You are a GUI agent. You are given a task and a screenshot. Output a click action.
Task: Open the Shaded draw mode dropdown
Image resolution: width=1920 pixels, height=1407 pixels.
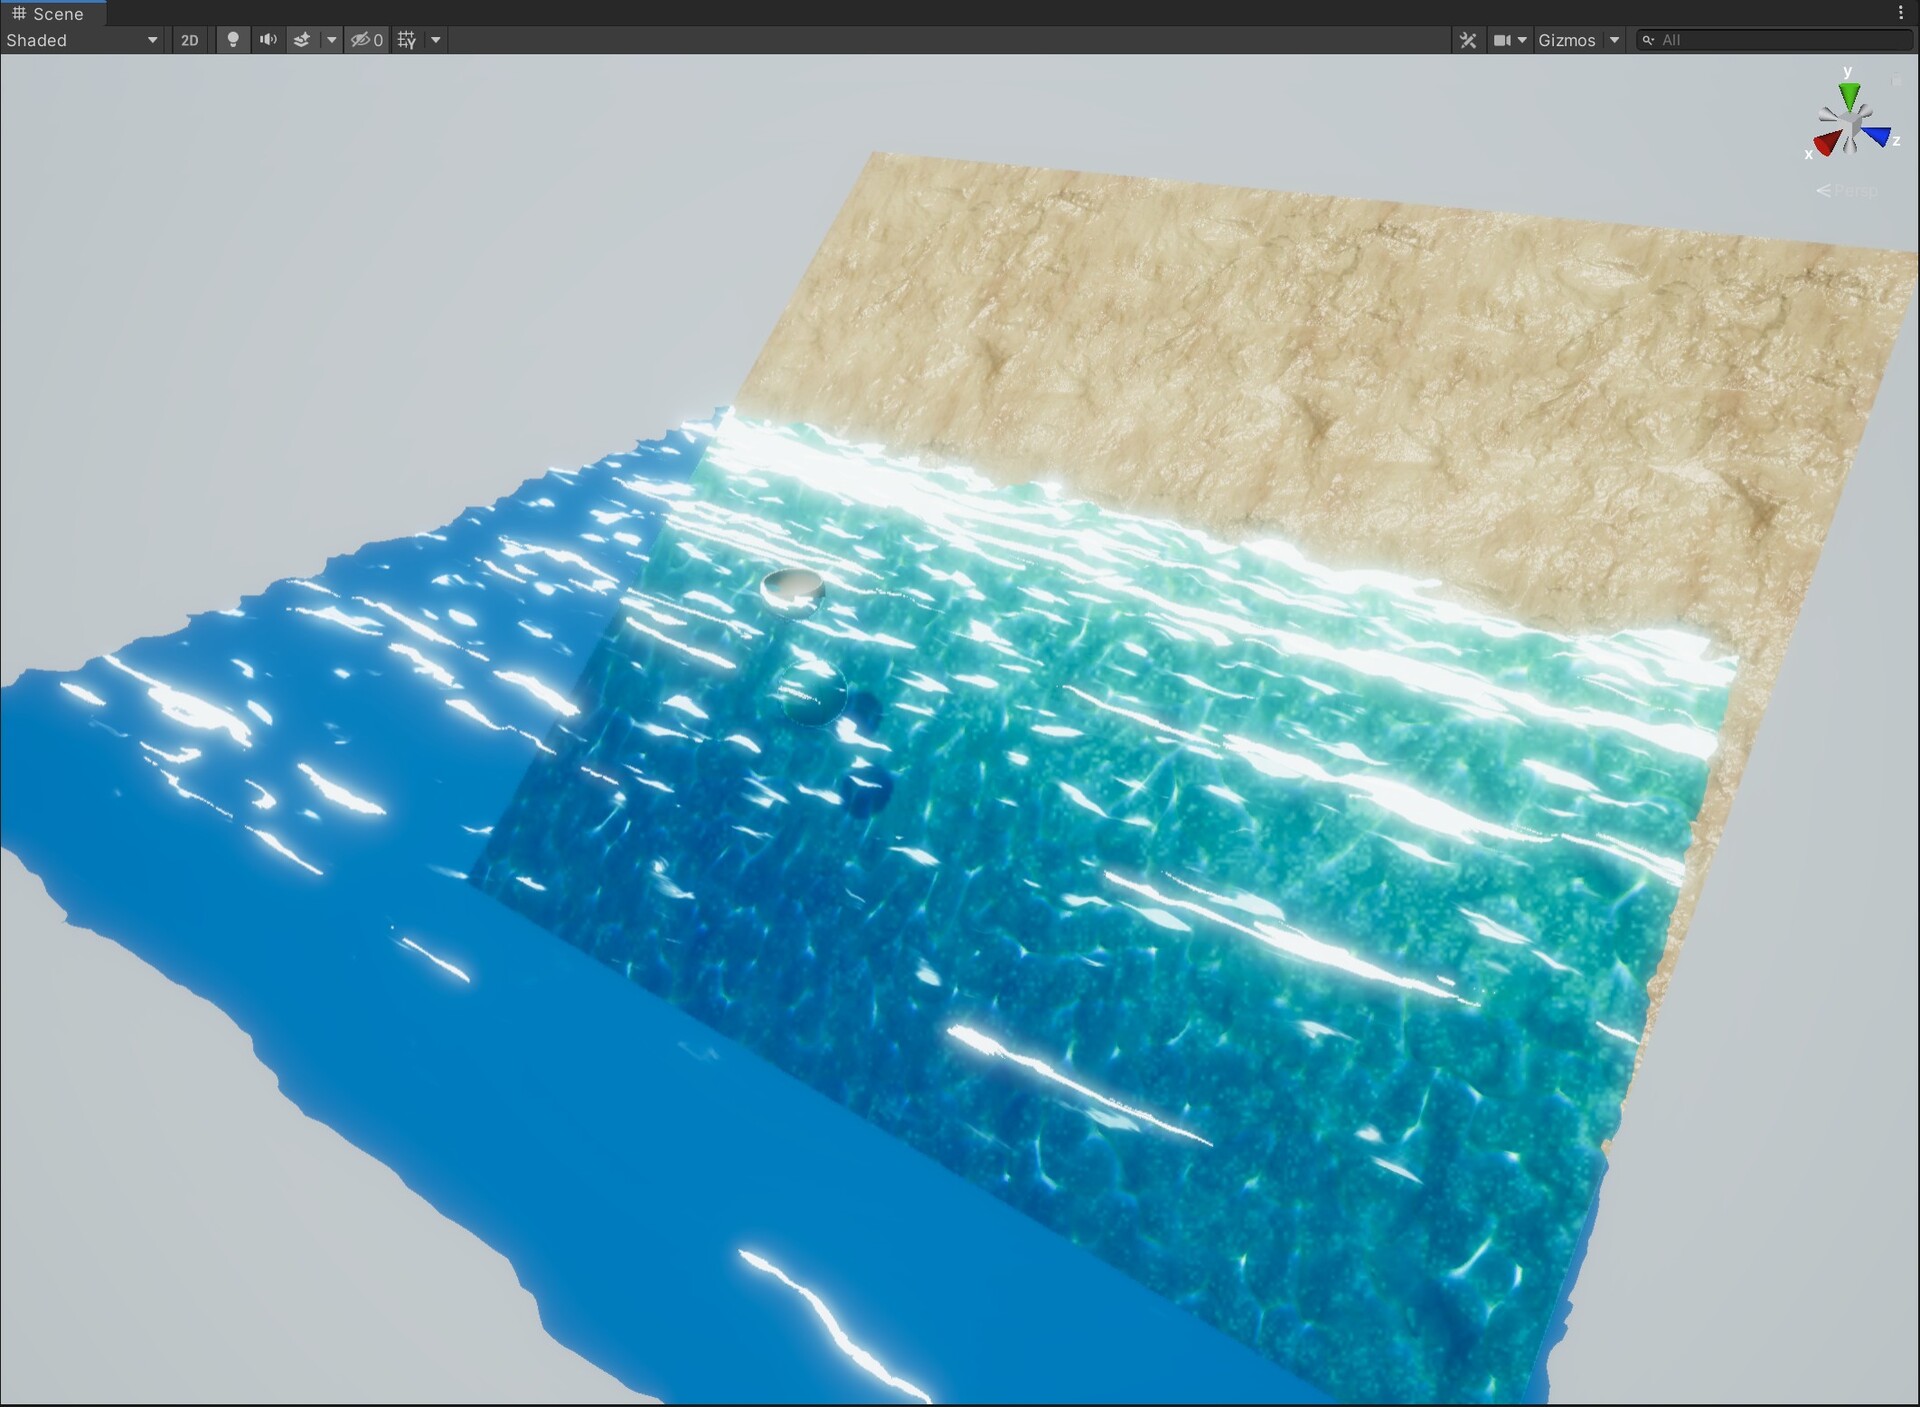(82, 40)
